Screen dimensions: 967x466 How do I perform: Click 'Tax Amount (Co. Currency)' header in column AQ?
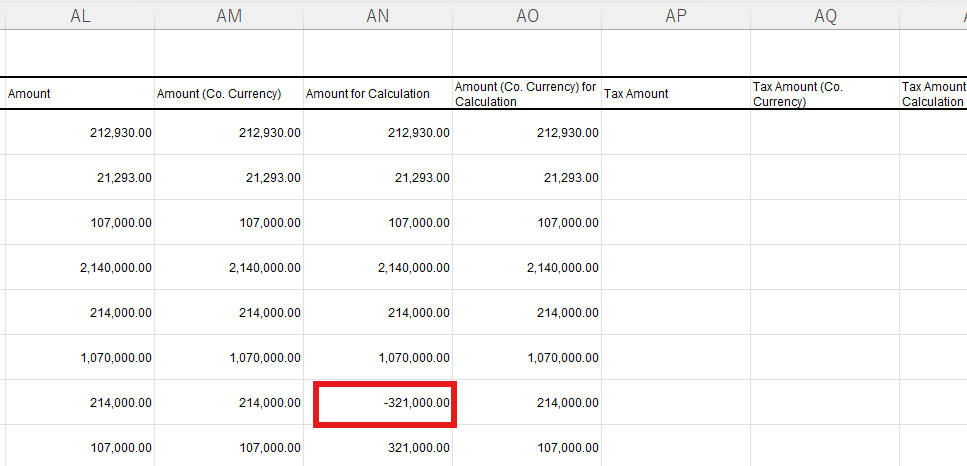[x=825, y=94]
